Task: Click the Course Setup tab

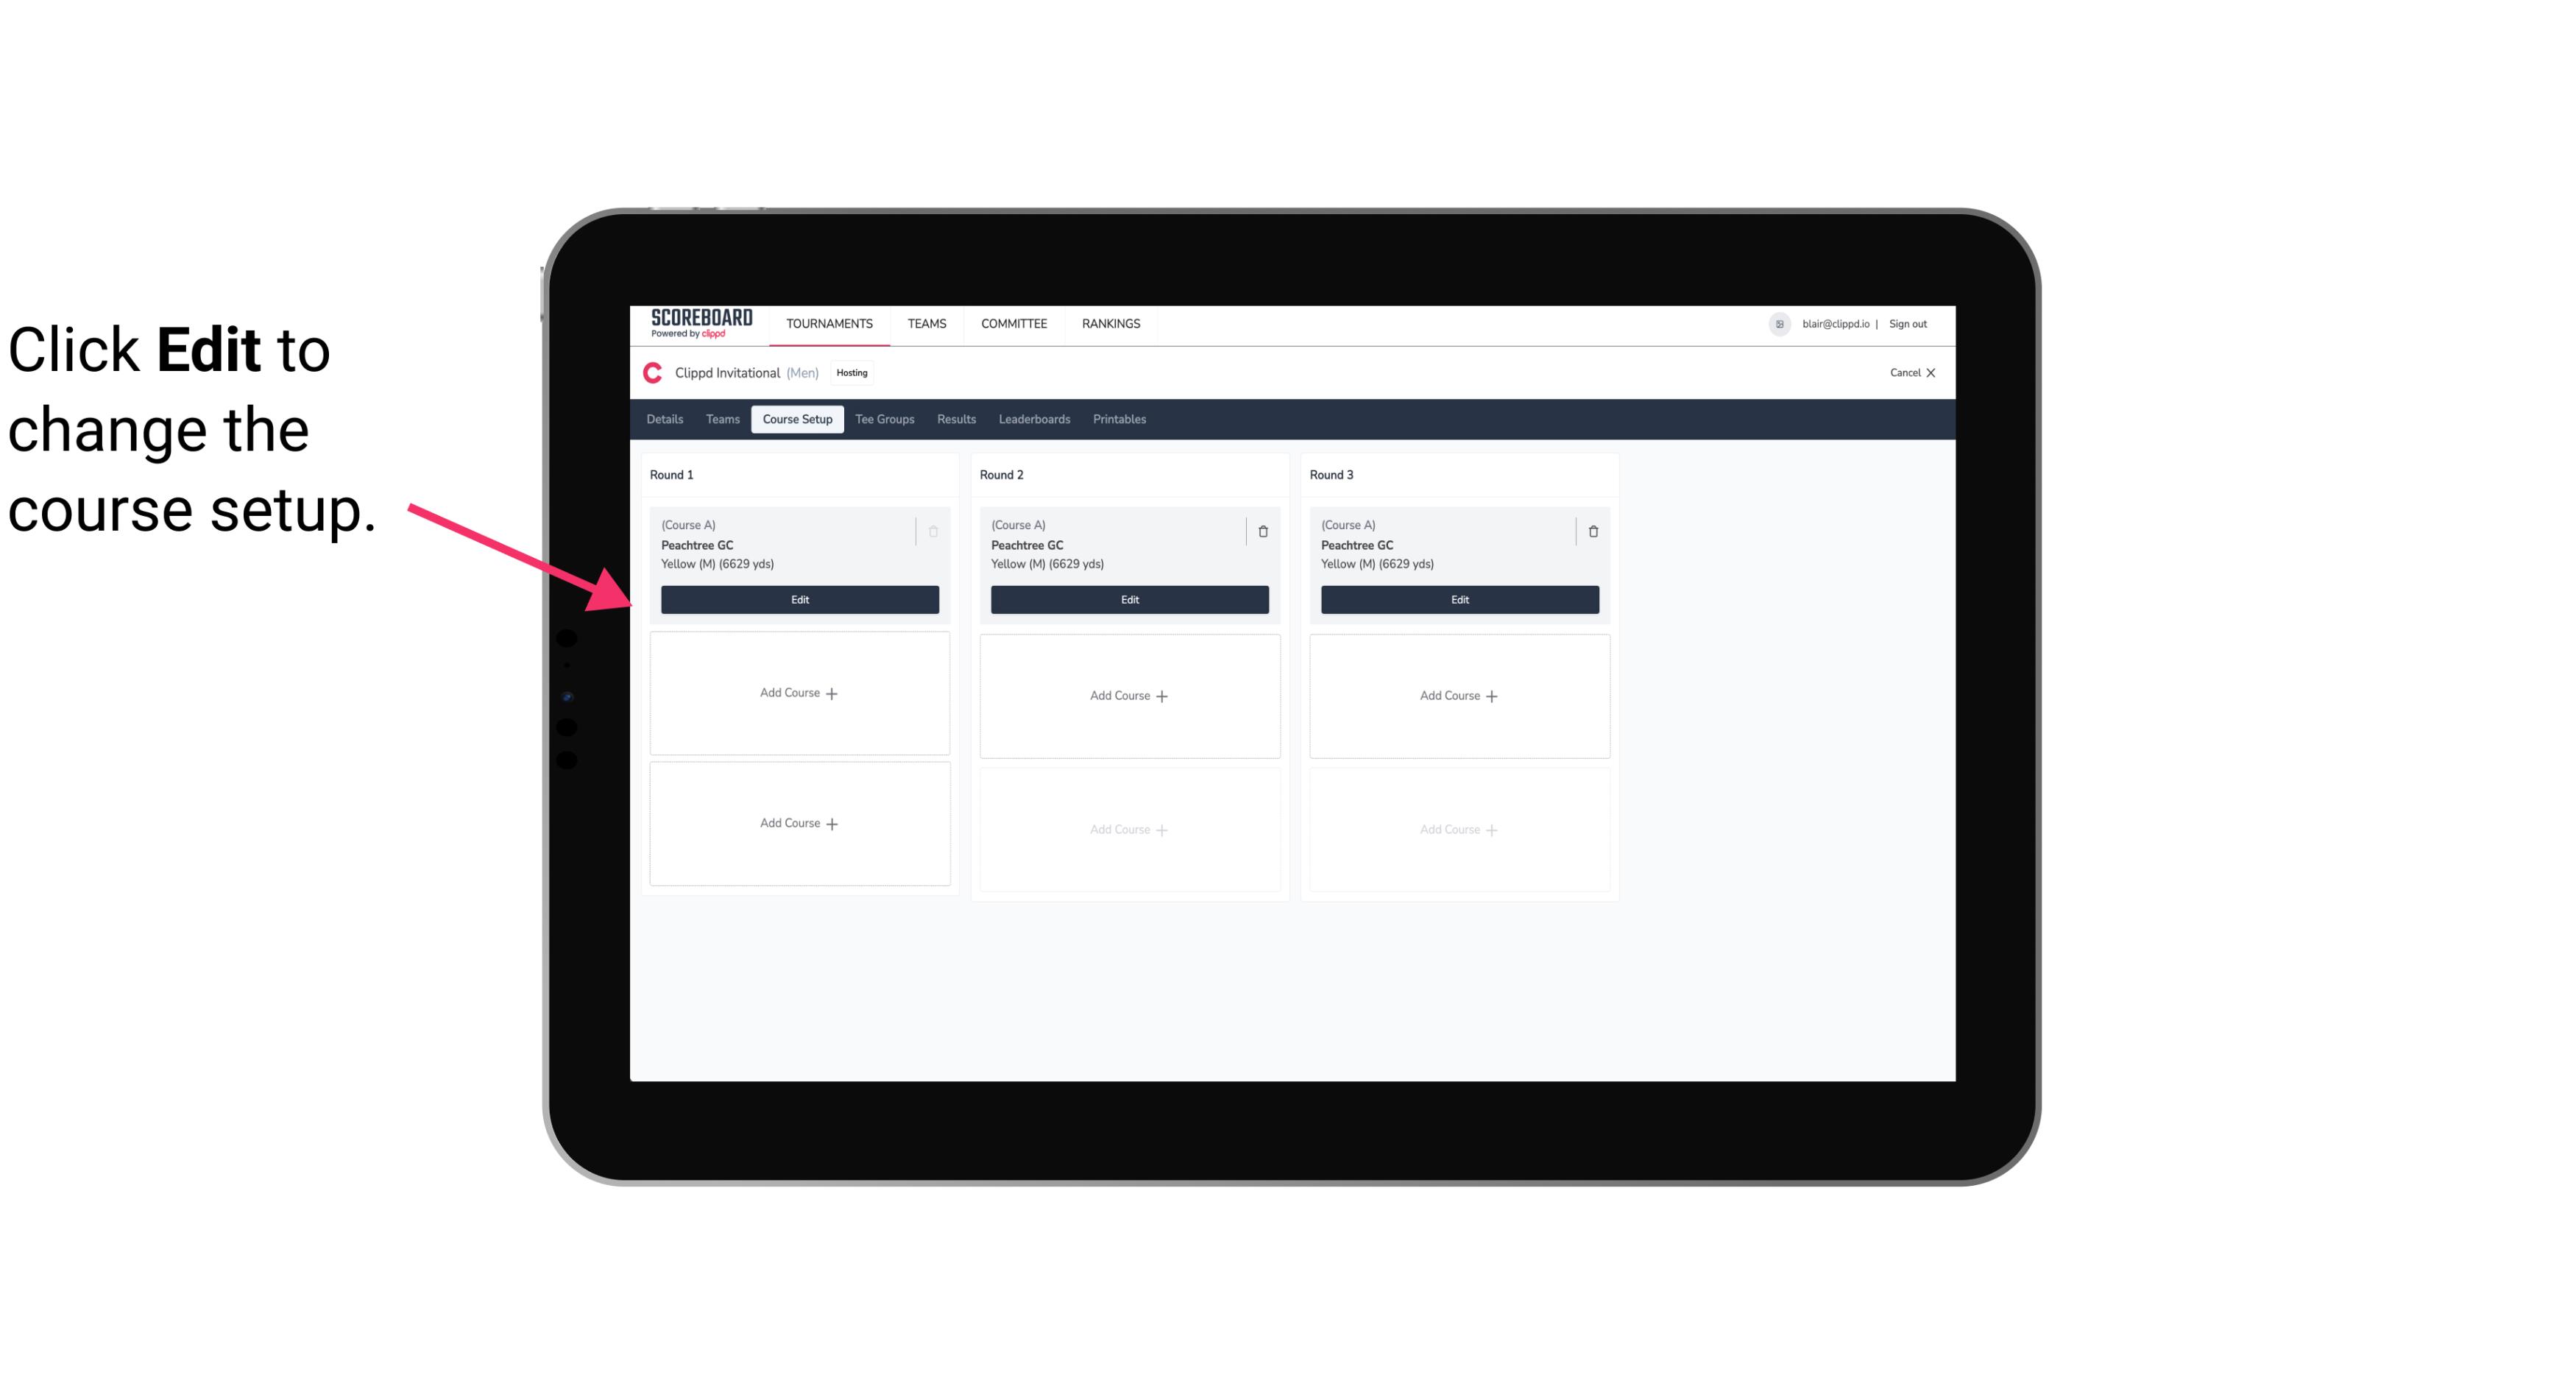Action: coord(796,418)
